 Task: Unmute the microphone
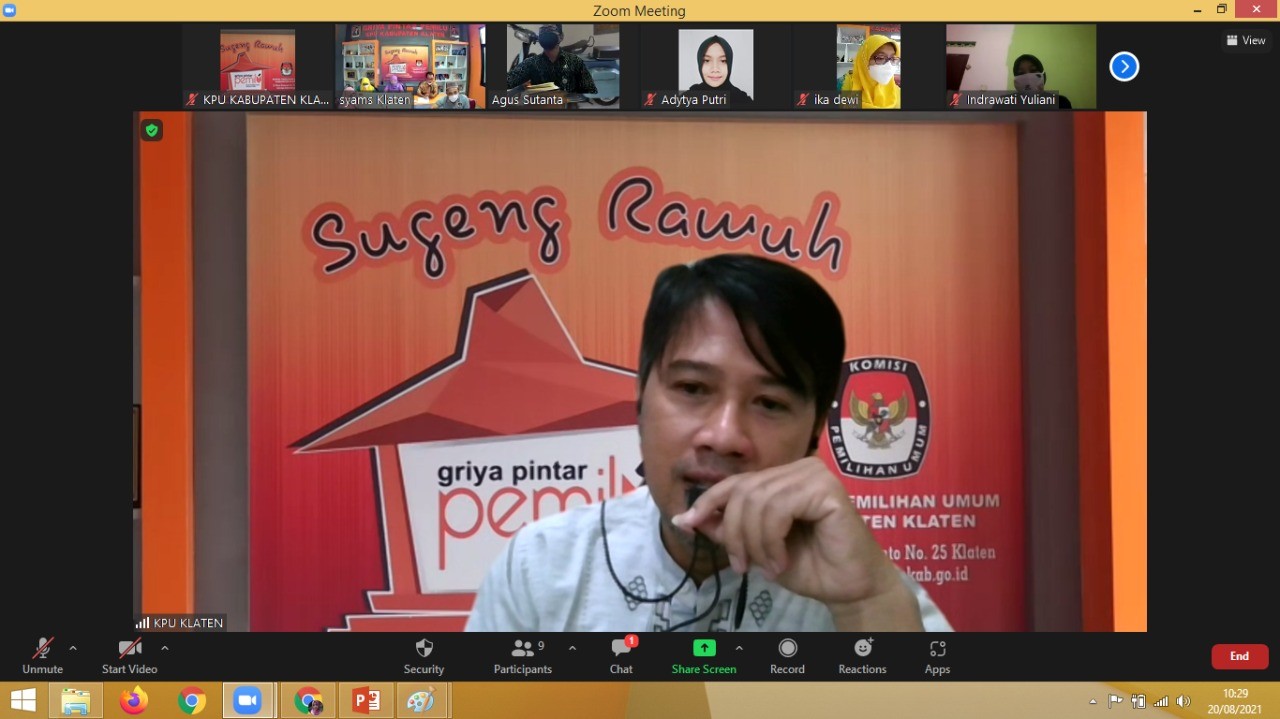[42, 656]
